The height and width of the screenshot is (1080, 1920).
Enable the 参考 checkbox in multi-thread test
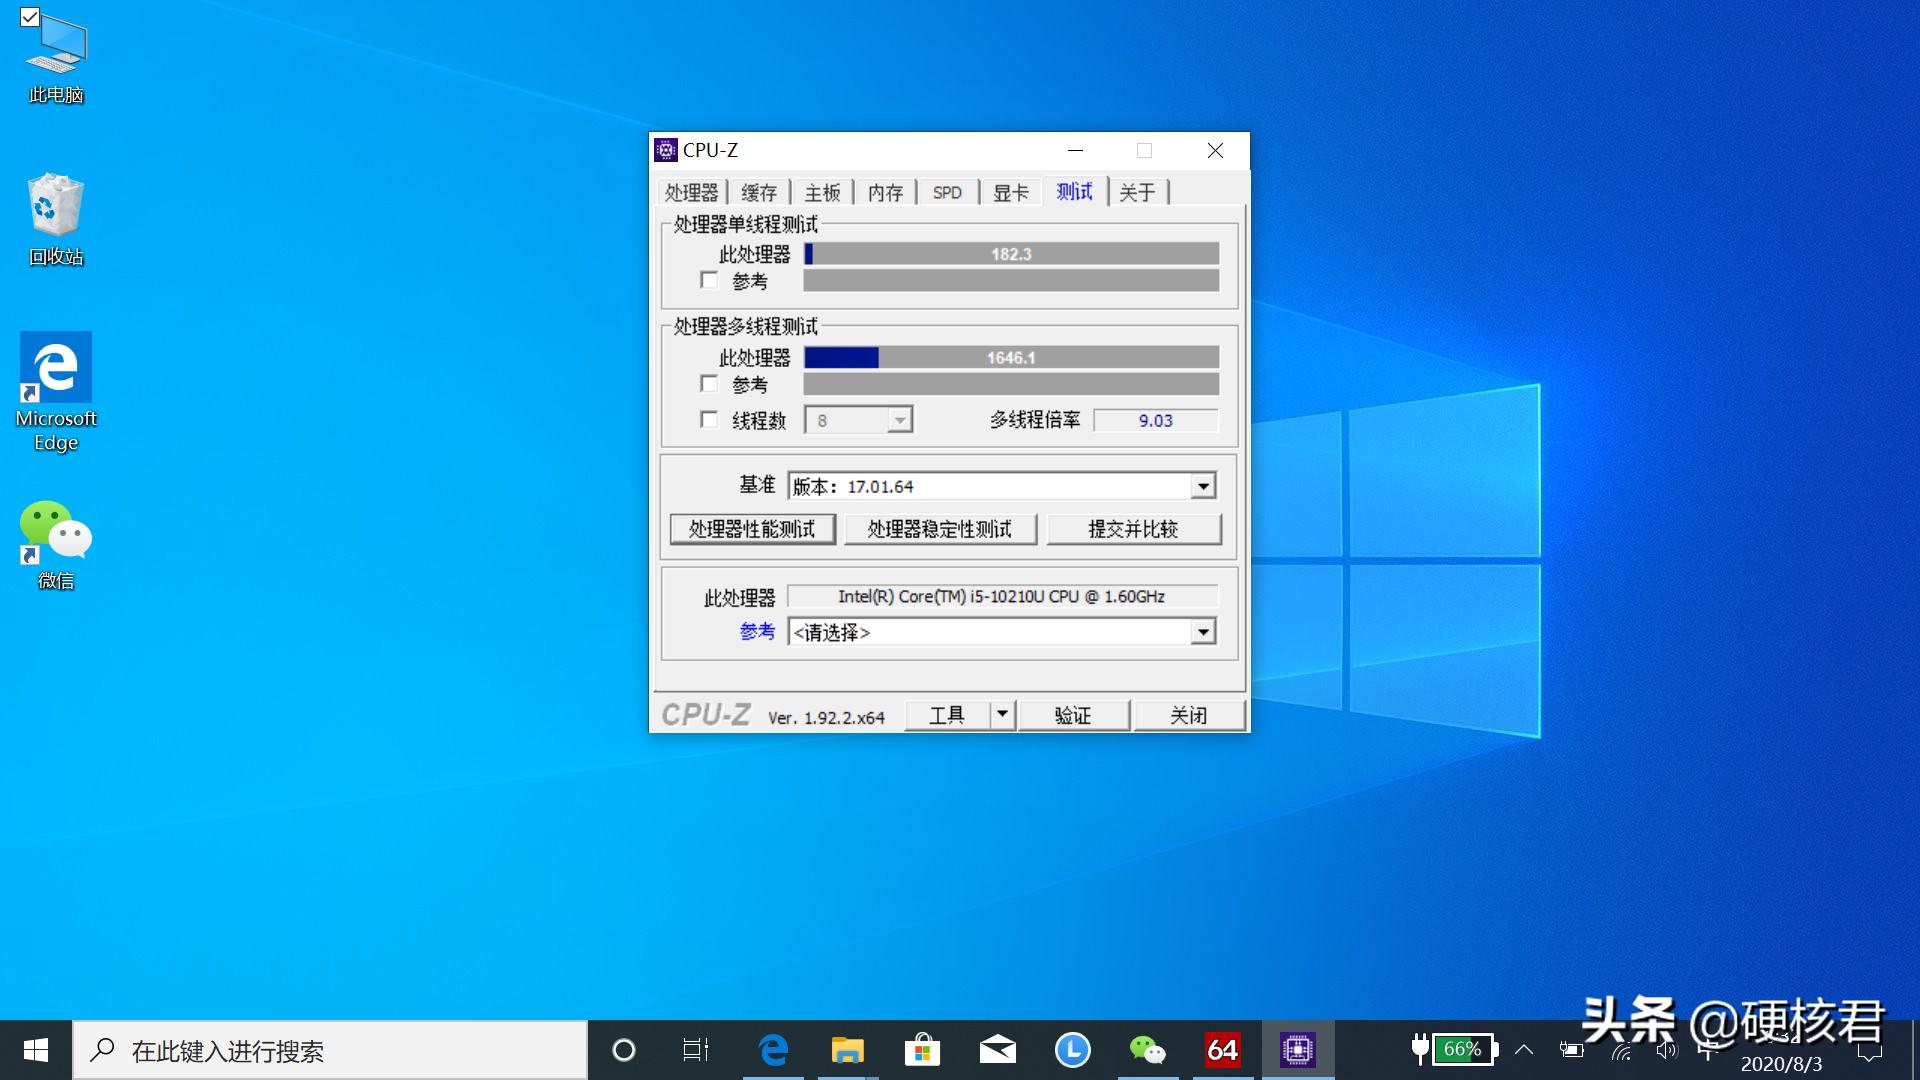coord(710,384)
